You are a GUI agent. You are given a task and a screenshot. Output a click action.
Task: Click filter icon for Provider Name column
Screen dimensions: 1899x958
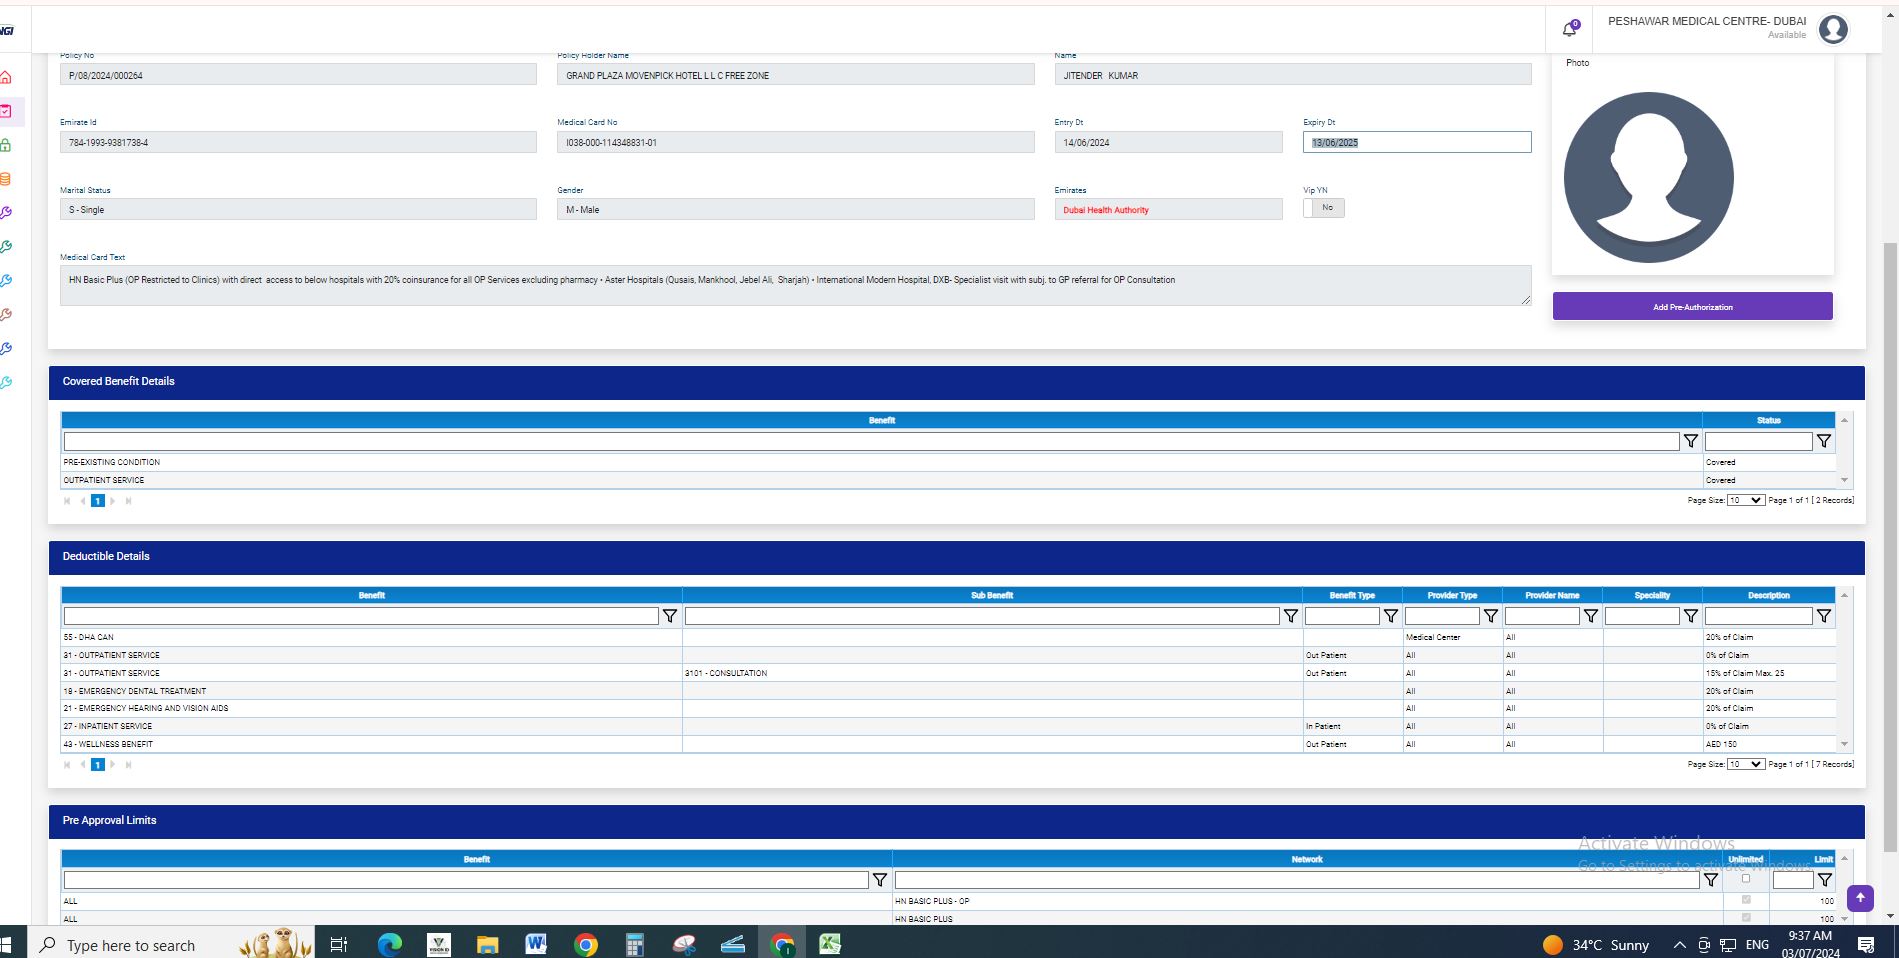pos(1590,616)
